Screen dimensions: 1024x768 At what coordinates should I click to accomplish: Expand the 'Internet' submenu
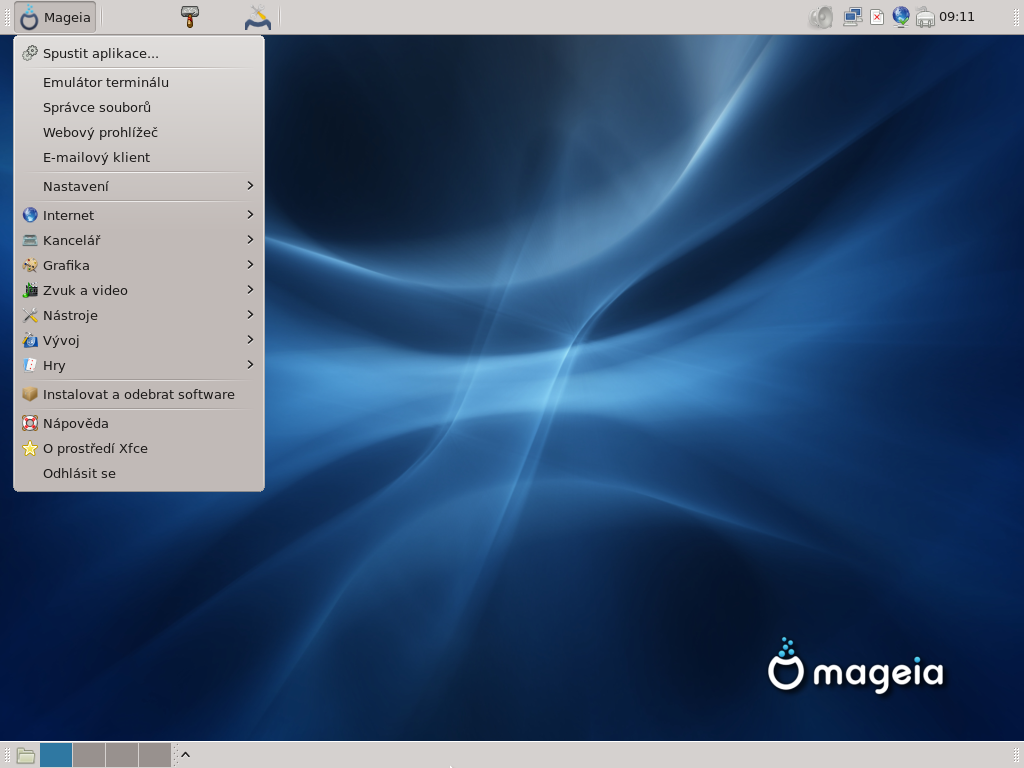pyautogui.click(x=138, y=215)
